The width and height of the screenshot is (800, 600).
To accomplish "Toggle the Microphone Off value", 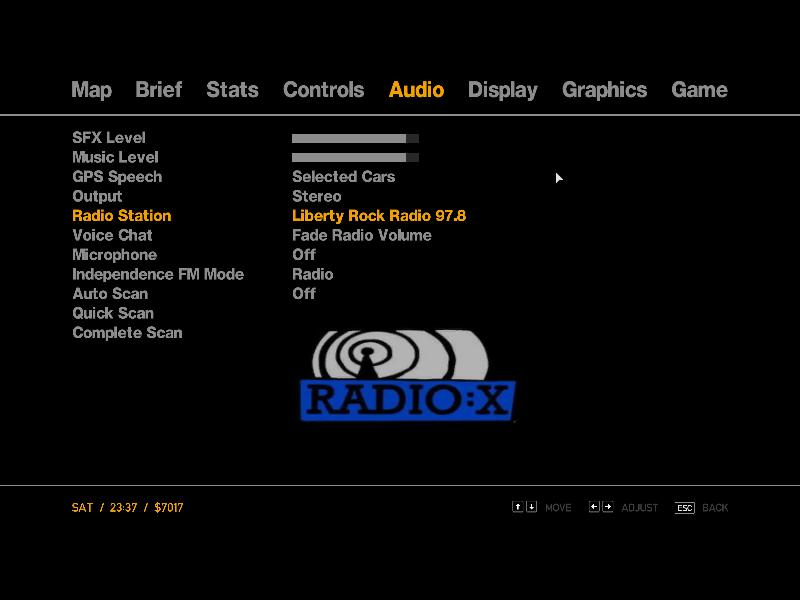I will 304,255.
